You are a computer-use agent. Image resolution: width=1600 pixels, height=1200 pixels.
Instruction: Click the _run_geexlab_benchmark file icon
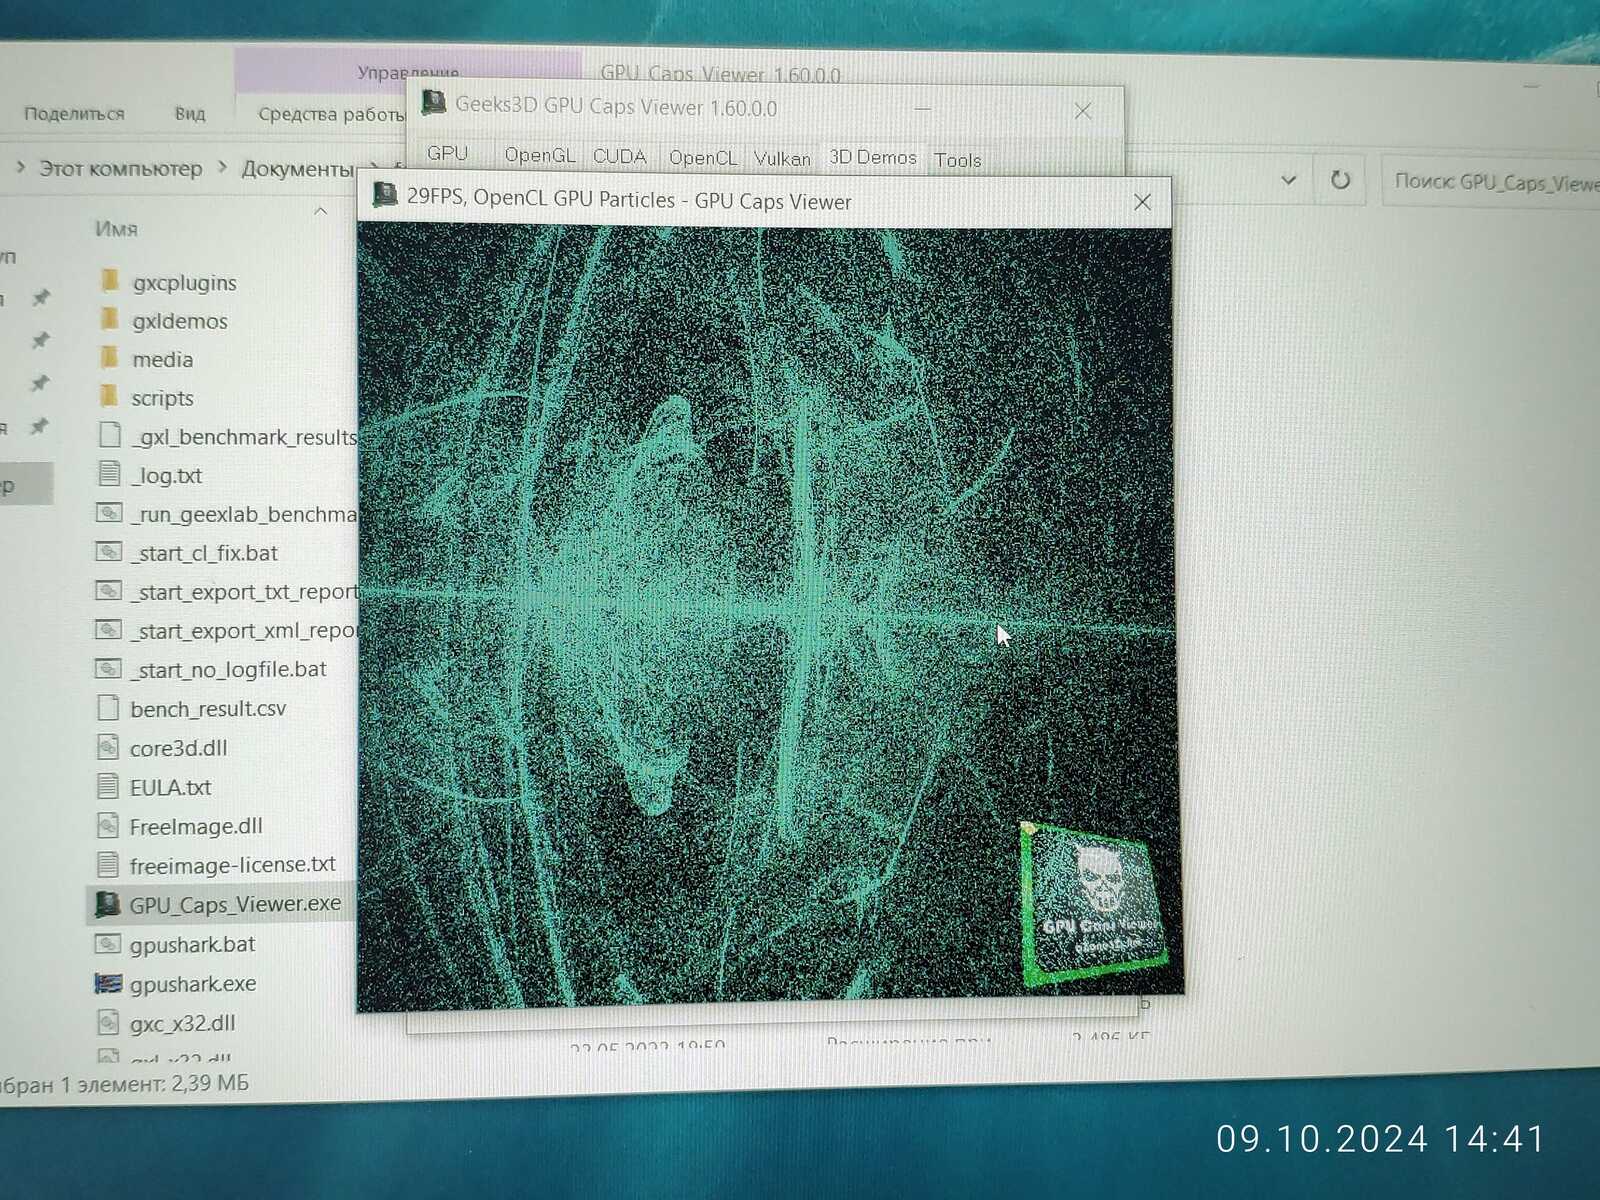[108, 513]
